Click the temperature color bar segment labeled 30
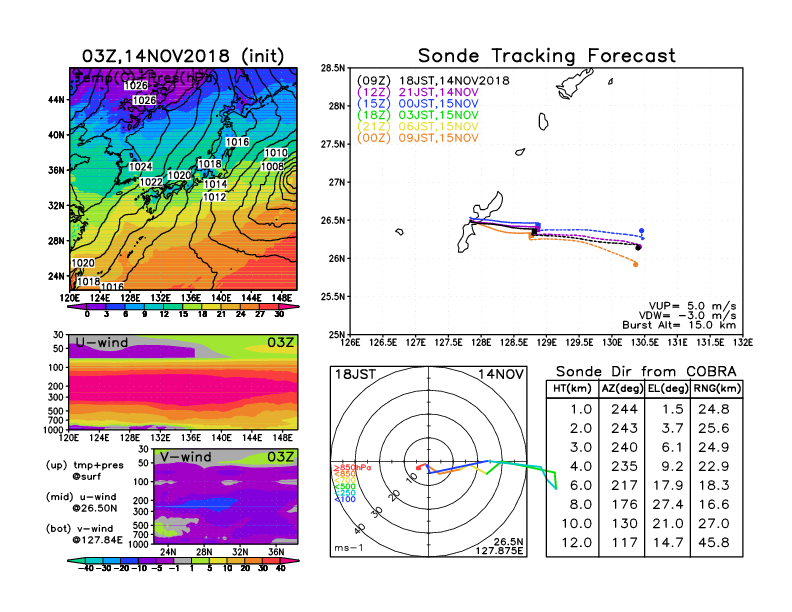The height and width of the screenshot is (612, 792). pyautogui.click(x=287, y=306)
